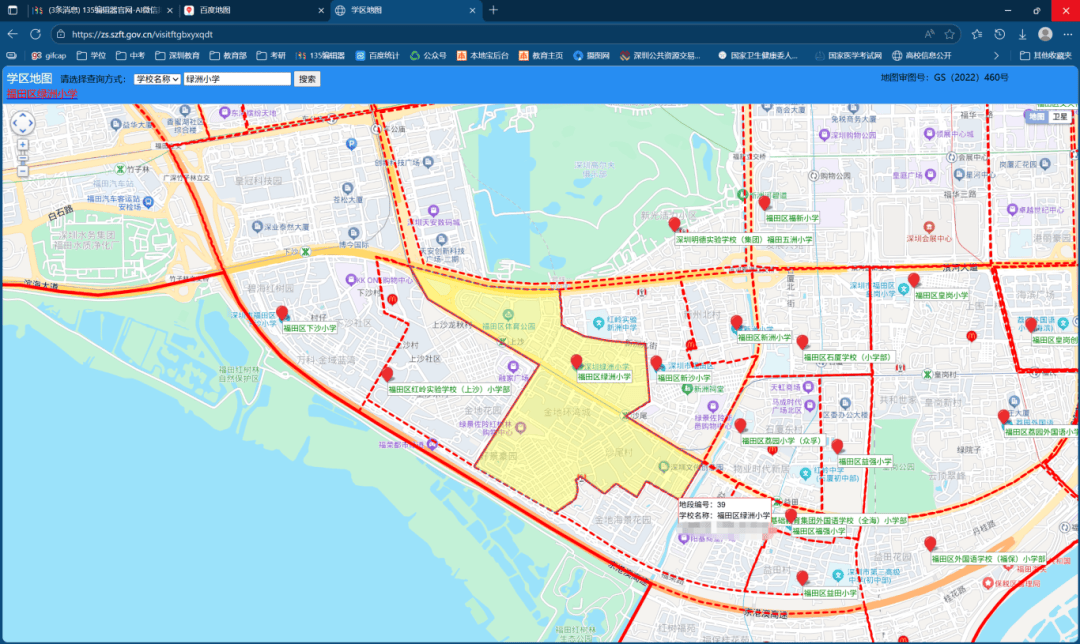1080x644 pixels.
Task: Open the red 福田区绿洲小学 result link
Action: (41, 93)
